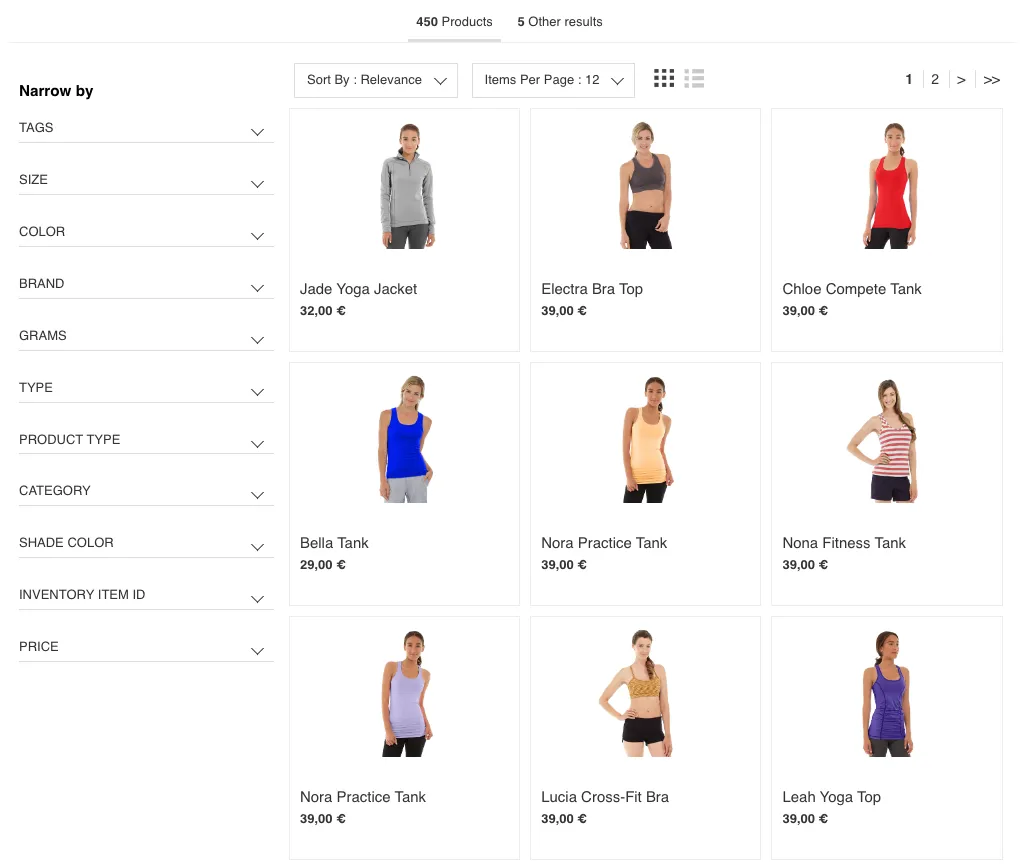This screenshot has height=866, width=1020.
Task: Jump to last page with >> arrow
Action: point(991,80)
